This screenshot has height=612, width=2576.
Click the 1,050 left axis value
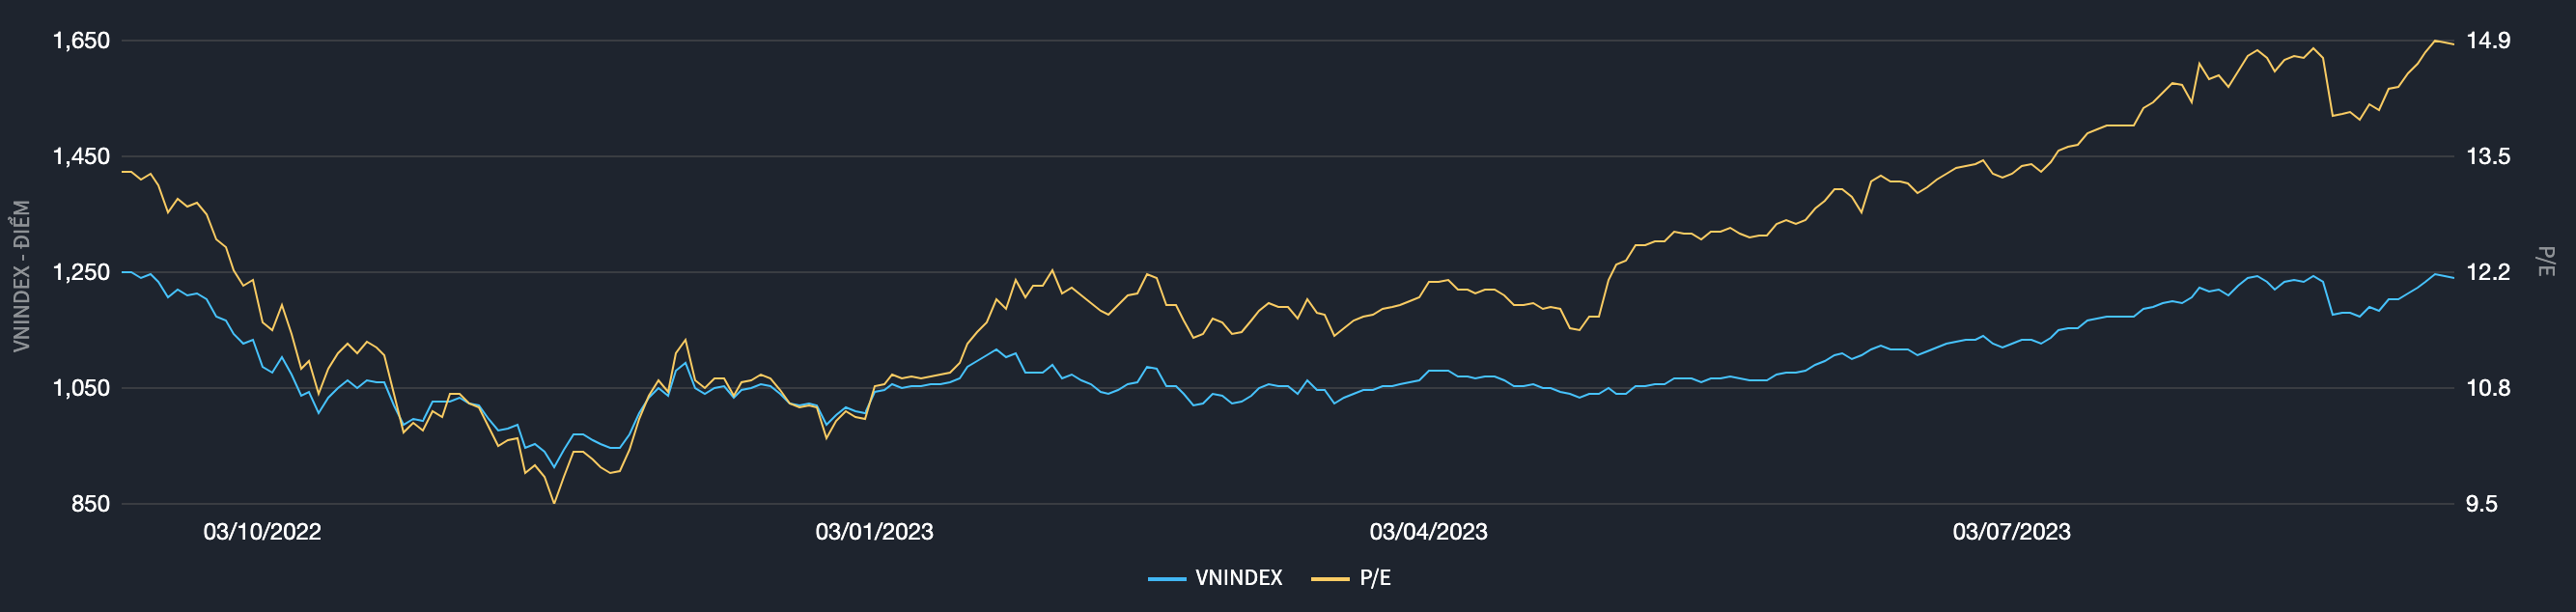pos(81,388)
